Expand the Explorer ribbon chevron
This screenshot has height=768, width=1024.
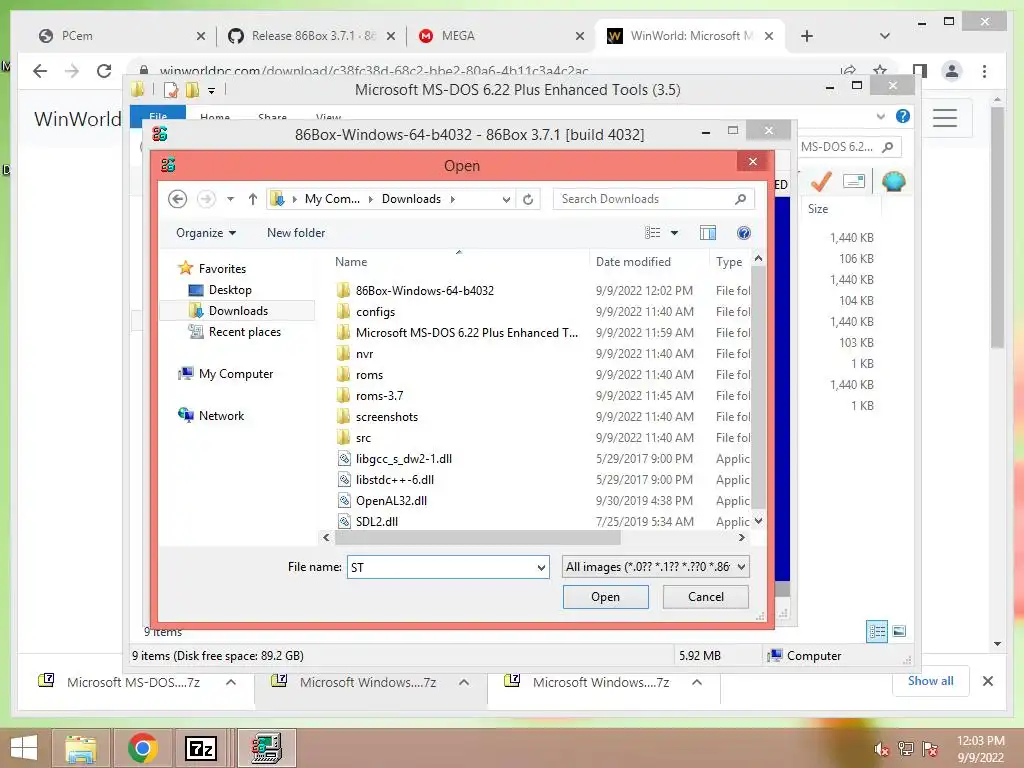coord(880,116)
